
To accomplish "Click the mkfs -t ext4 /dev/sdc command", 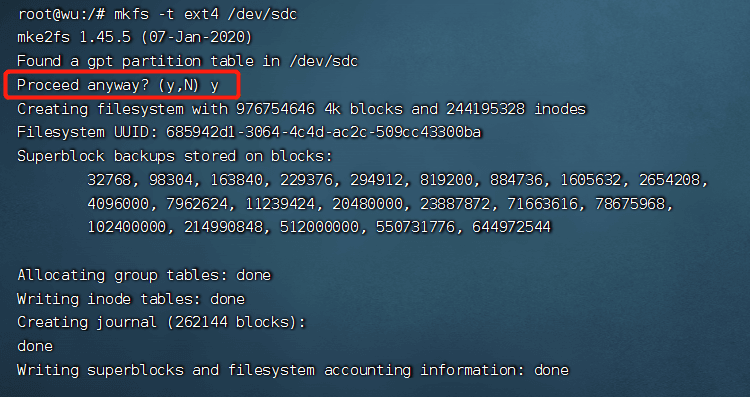I will [x=205, y=14].
